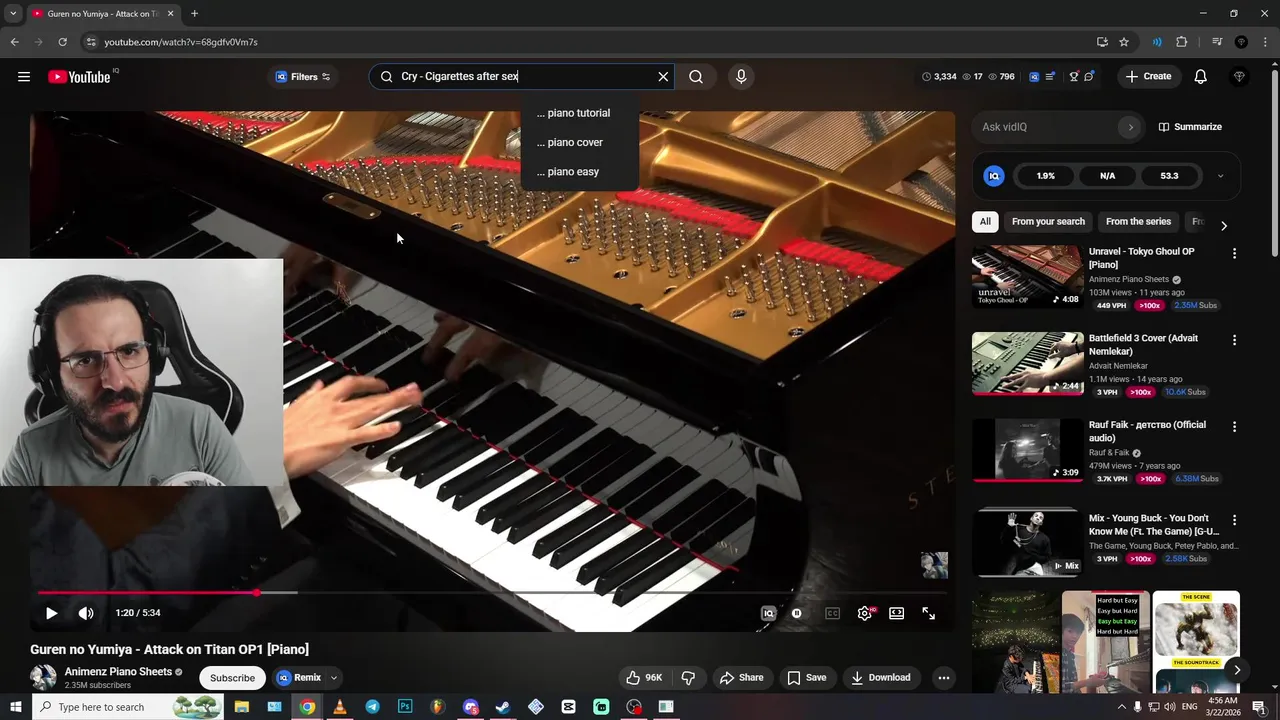Click the blue vidIQ badge in score panel
Viewport: 1280px width, 720px height.
[x=994, y=176]
